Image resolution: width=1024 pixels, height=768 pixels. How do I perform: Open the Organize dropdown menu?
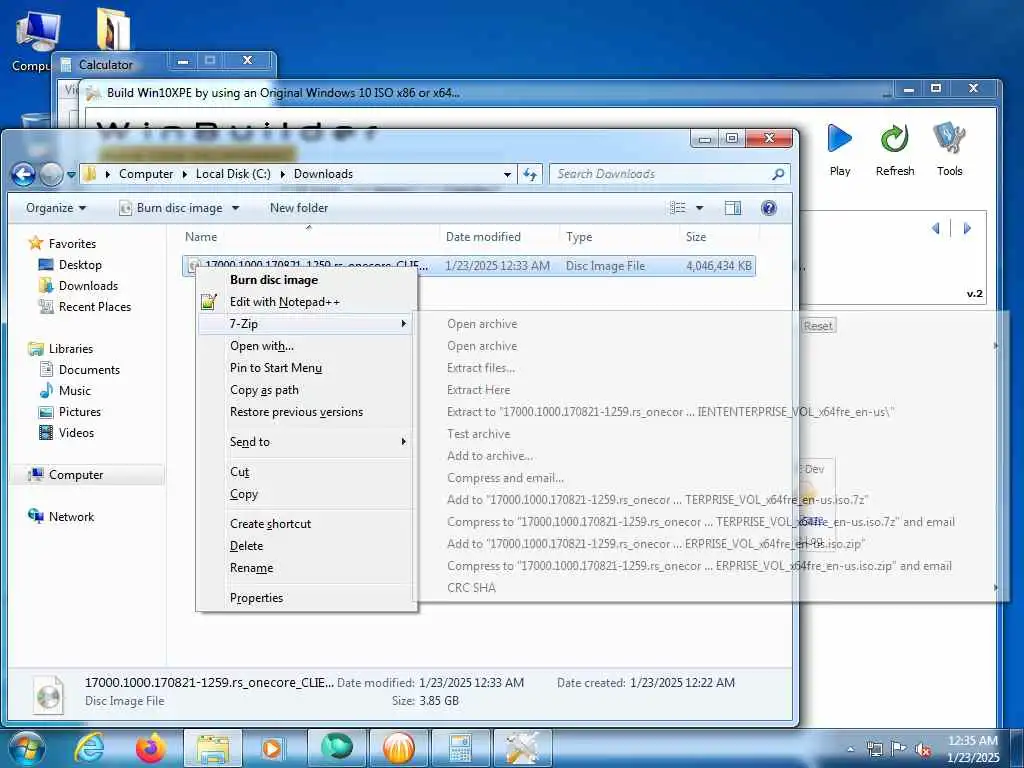pyautogui.click(x=56, y=208)
